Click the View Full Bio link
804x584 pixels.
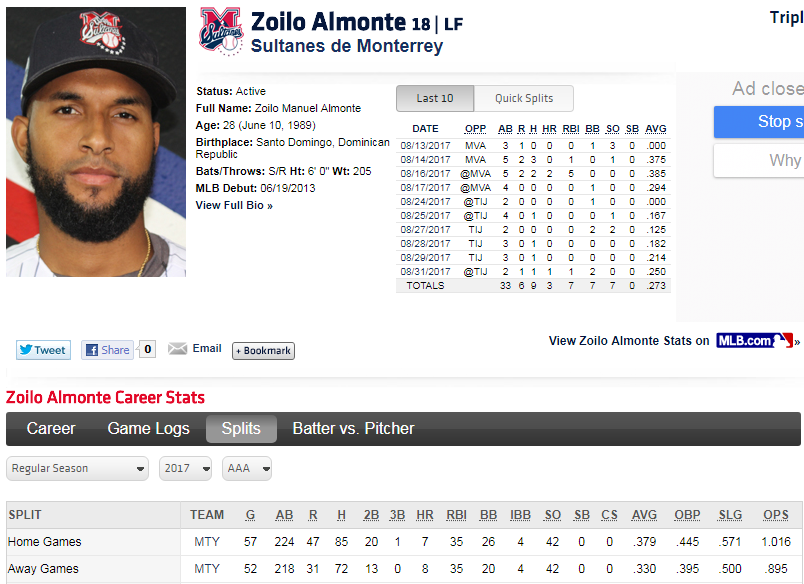[234, 205]
